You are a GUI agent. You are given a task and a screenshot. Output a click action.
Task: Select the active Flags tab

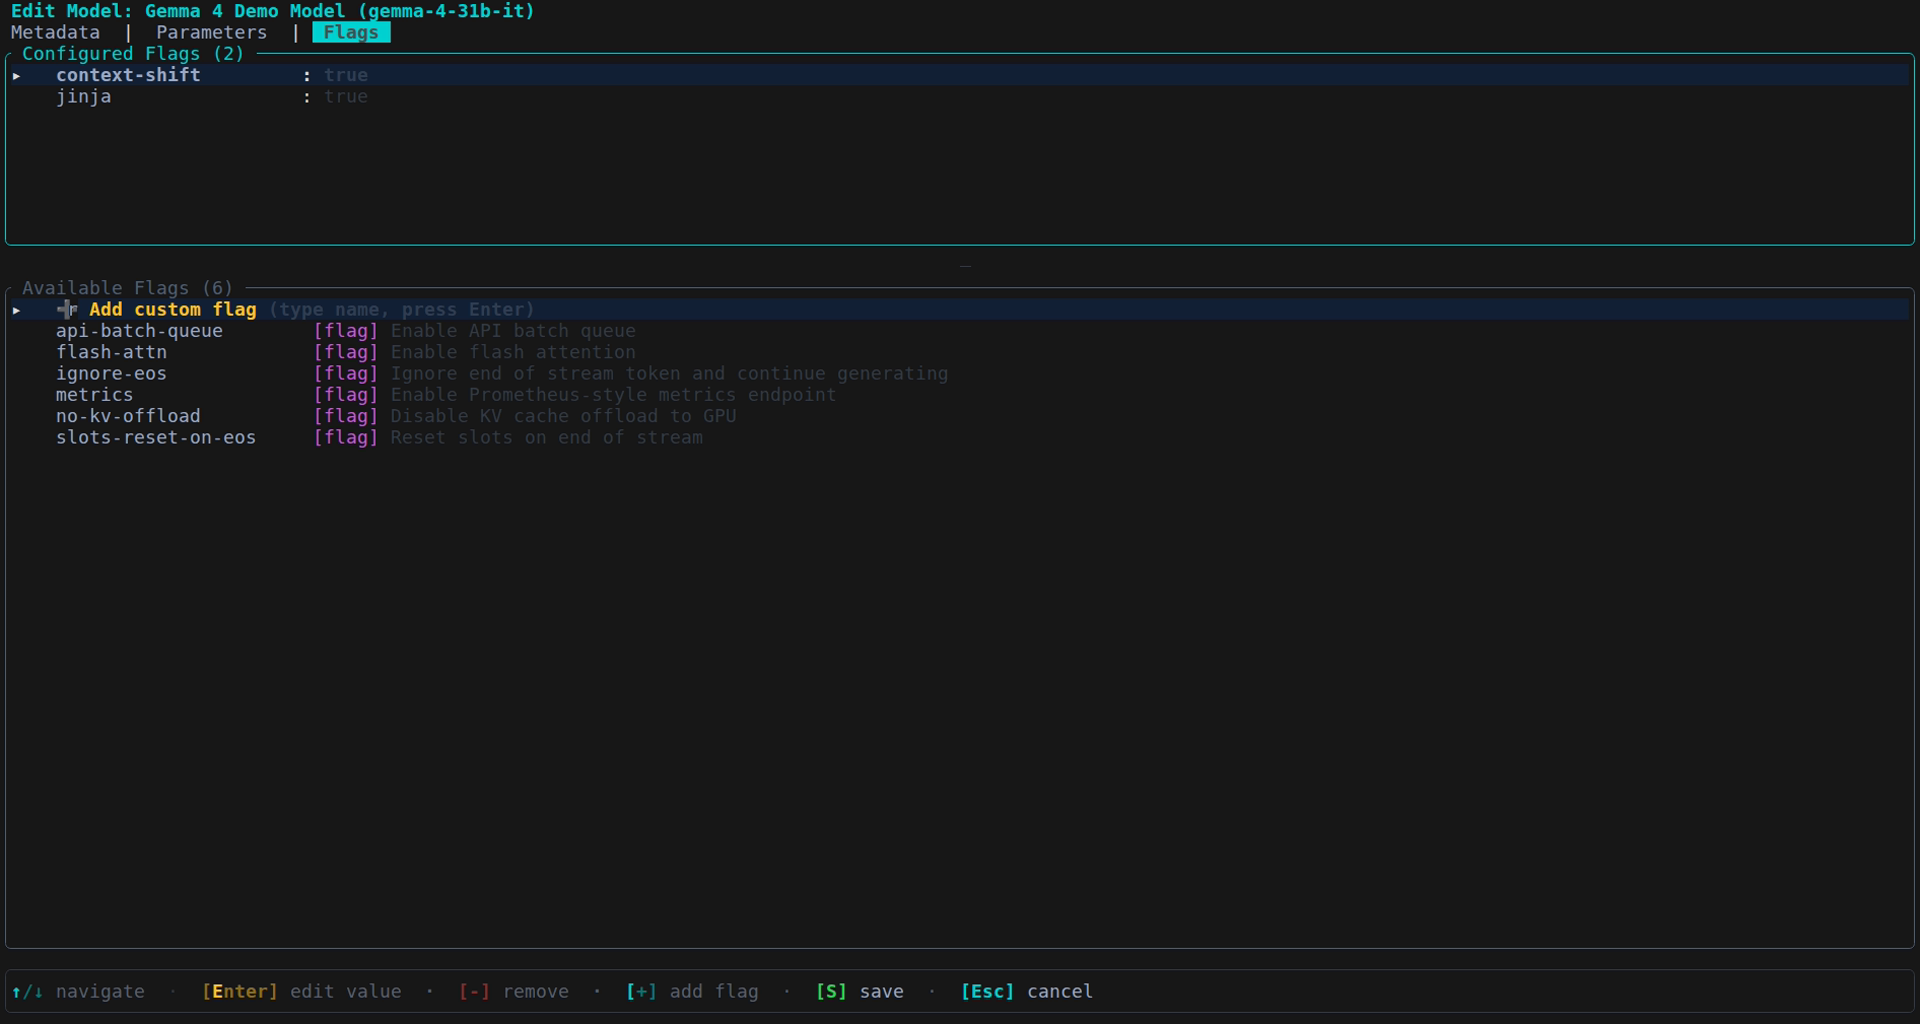[351, 32]
